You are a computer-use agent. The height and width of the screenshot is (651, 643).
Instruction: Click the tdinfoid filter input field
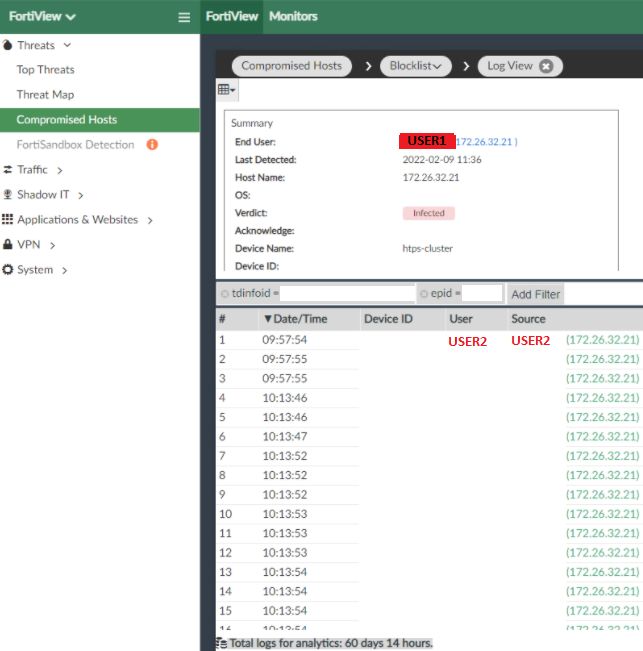click(x=347, y=294)
